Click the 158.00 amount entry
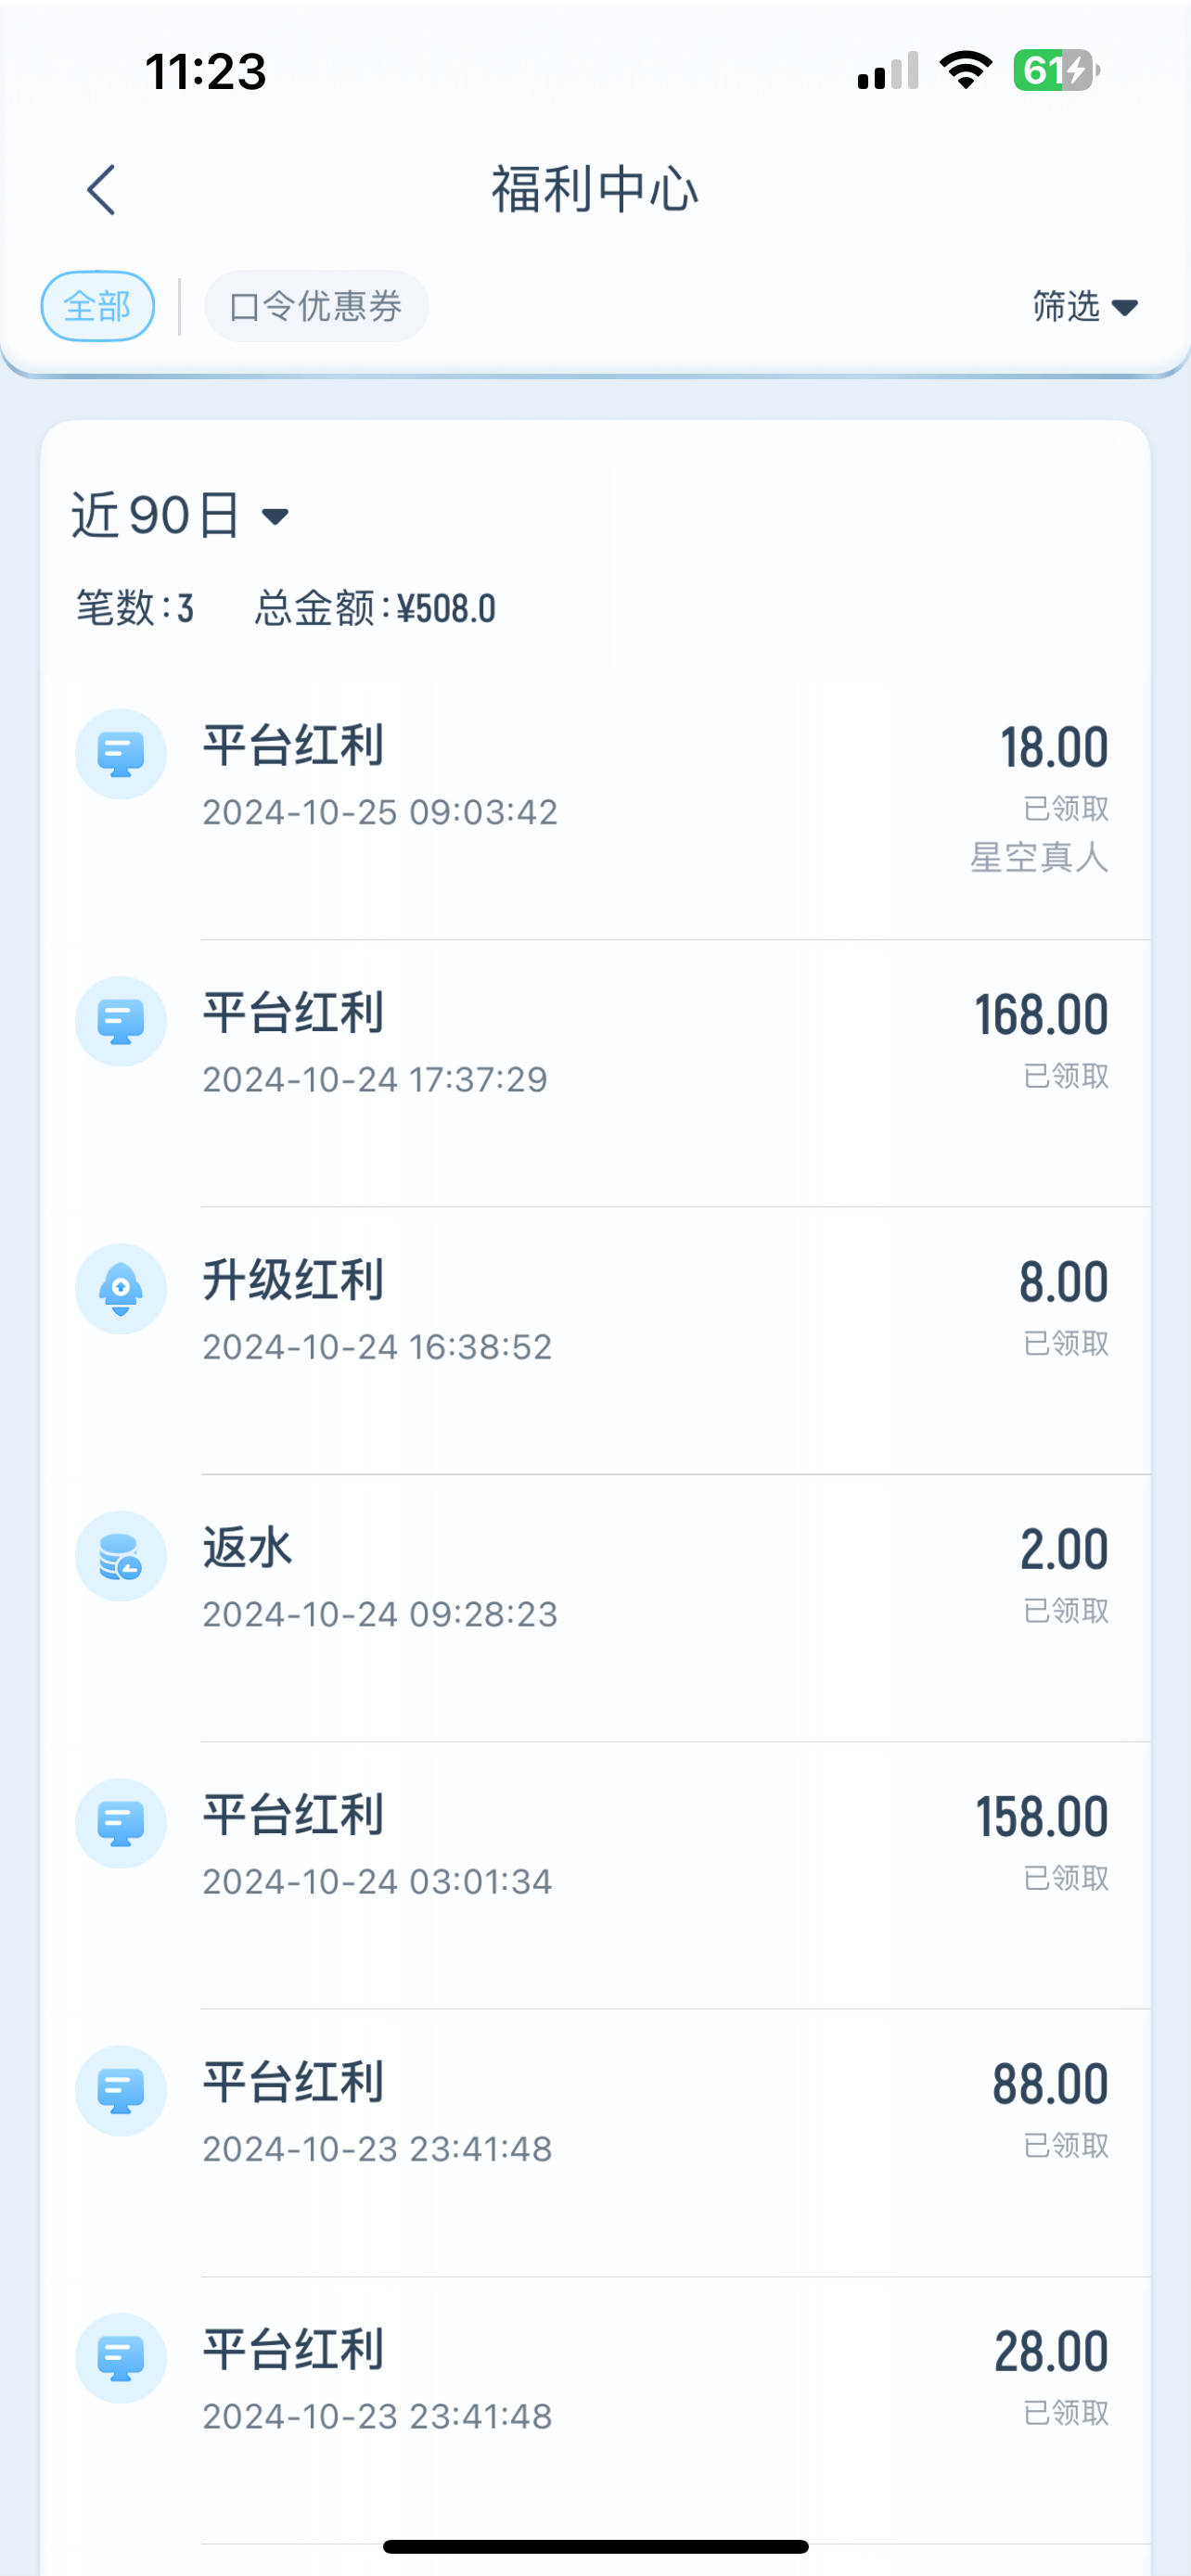The image size is (1191, 2576). pyautogui.click(x=1041, y=1817)
